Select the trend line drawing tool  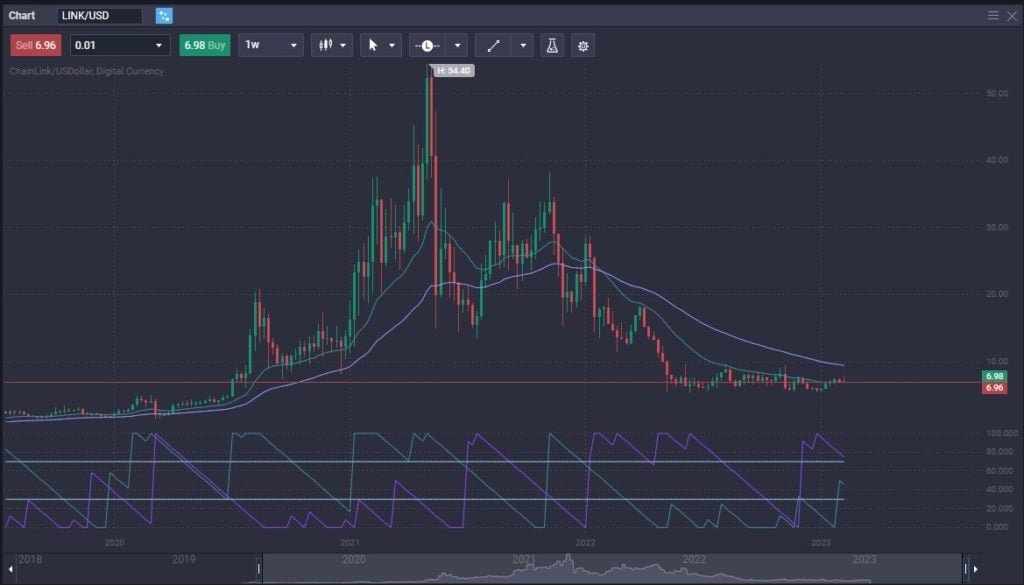493,45
